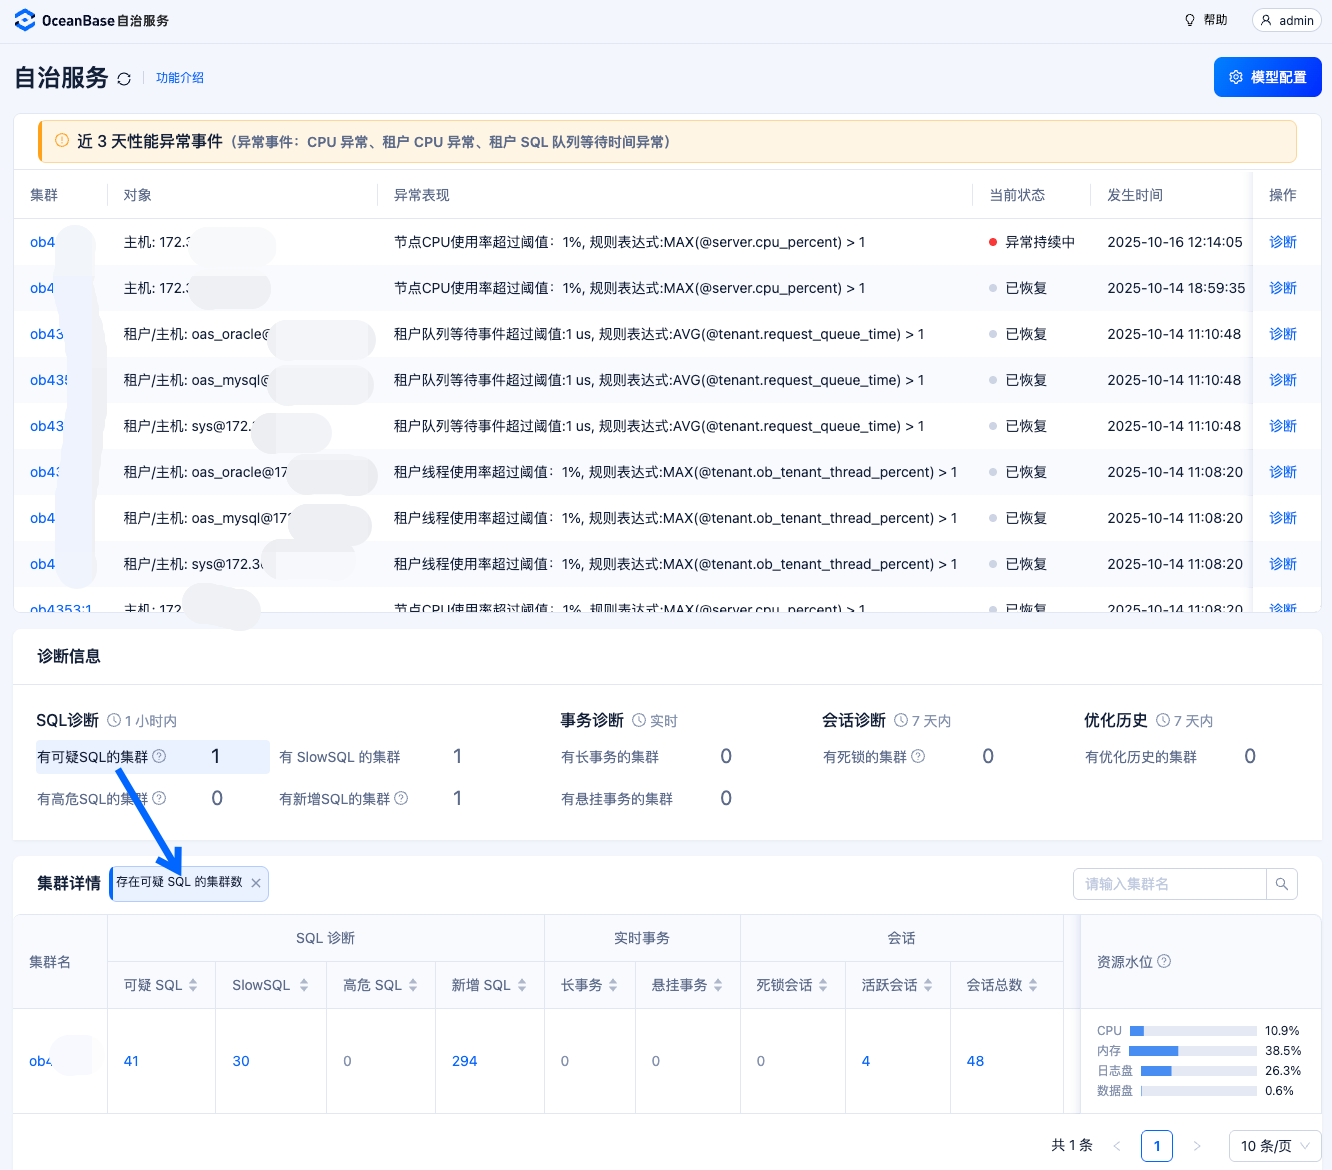Sort by the 会话总数 column
Image resolution: width=1332 pixels, height=1170 pixels.
coord(1033,985)
